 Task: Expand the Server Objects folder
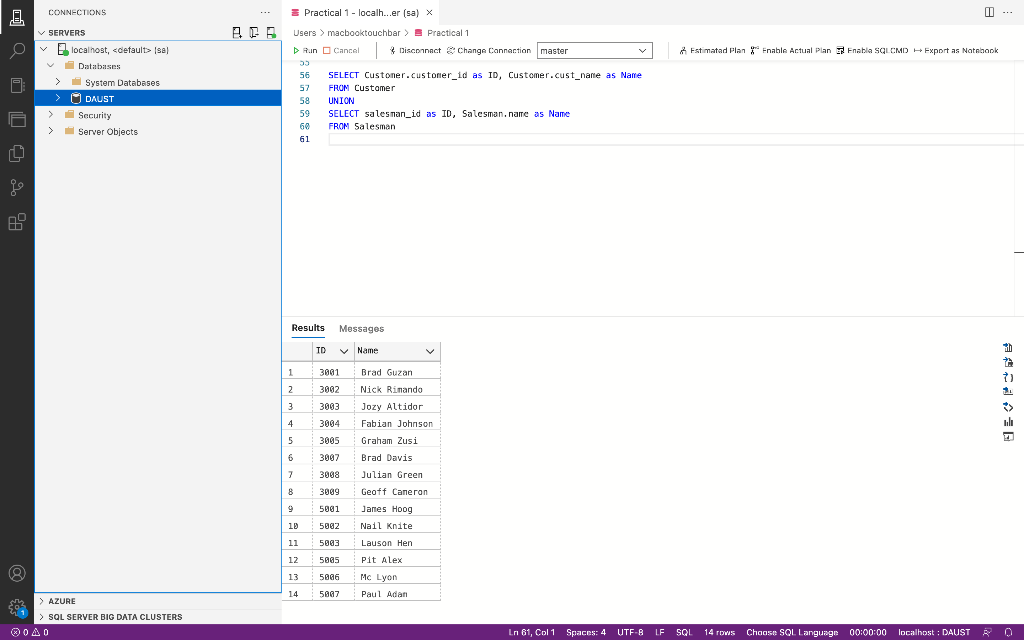click(51, 131)
